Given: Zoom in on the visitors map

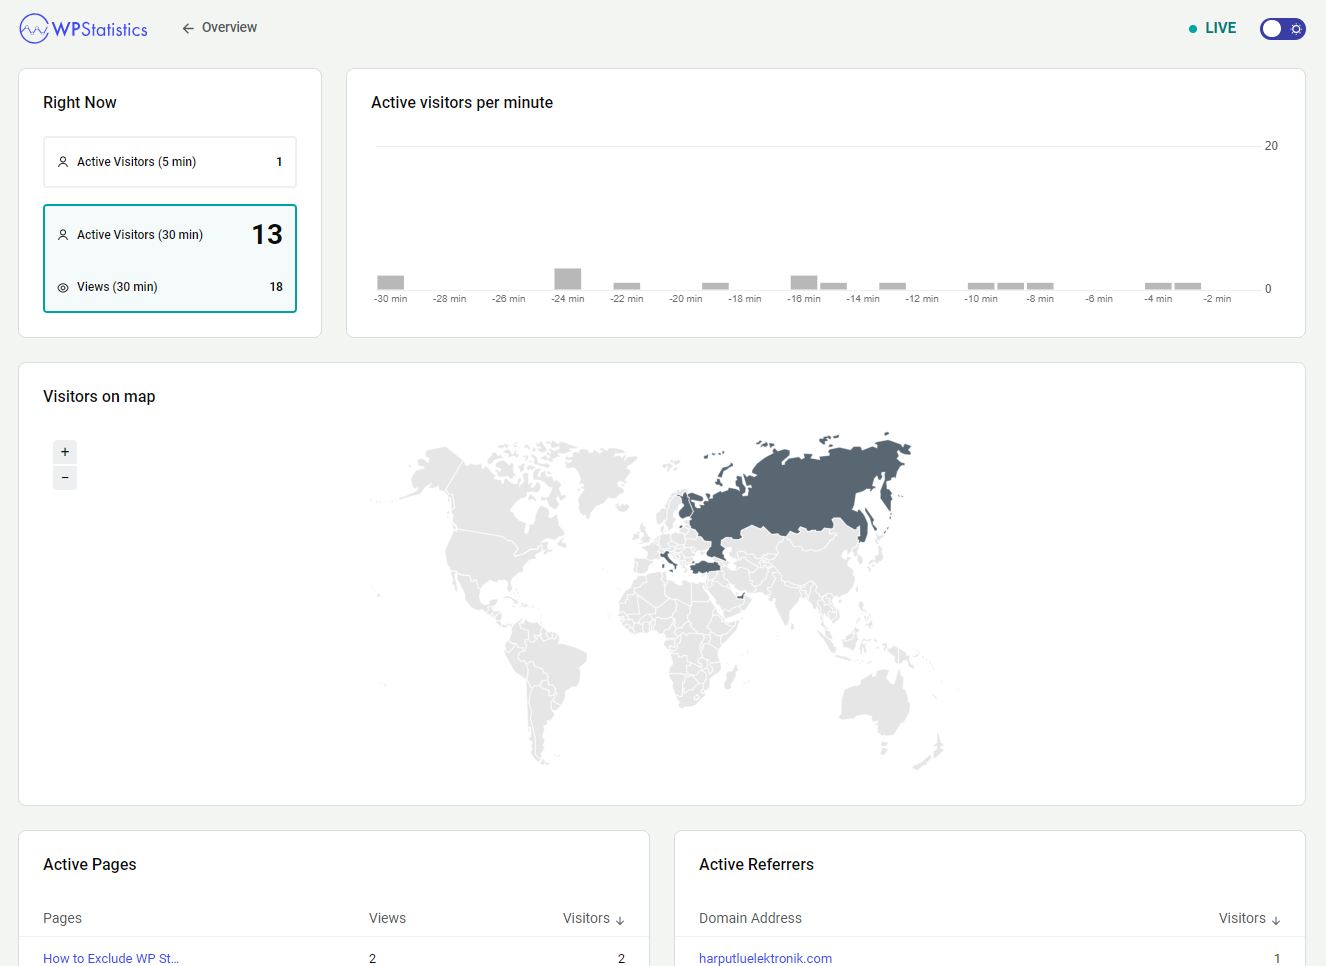Looking at the screenshot, I should [x=65, y=452].
